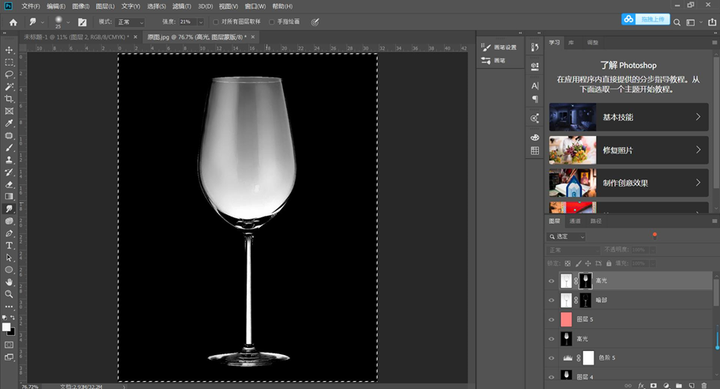Select the Pen tool
720x389 pixels.
(x=9, y=233)
